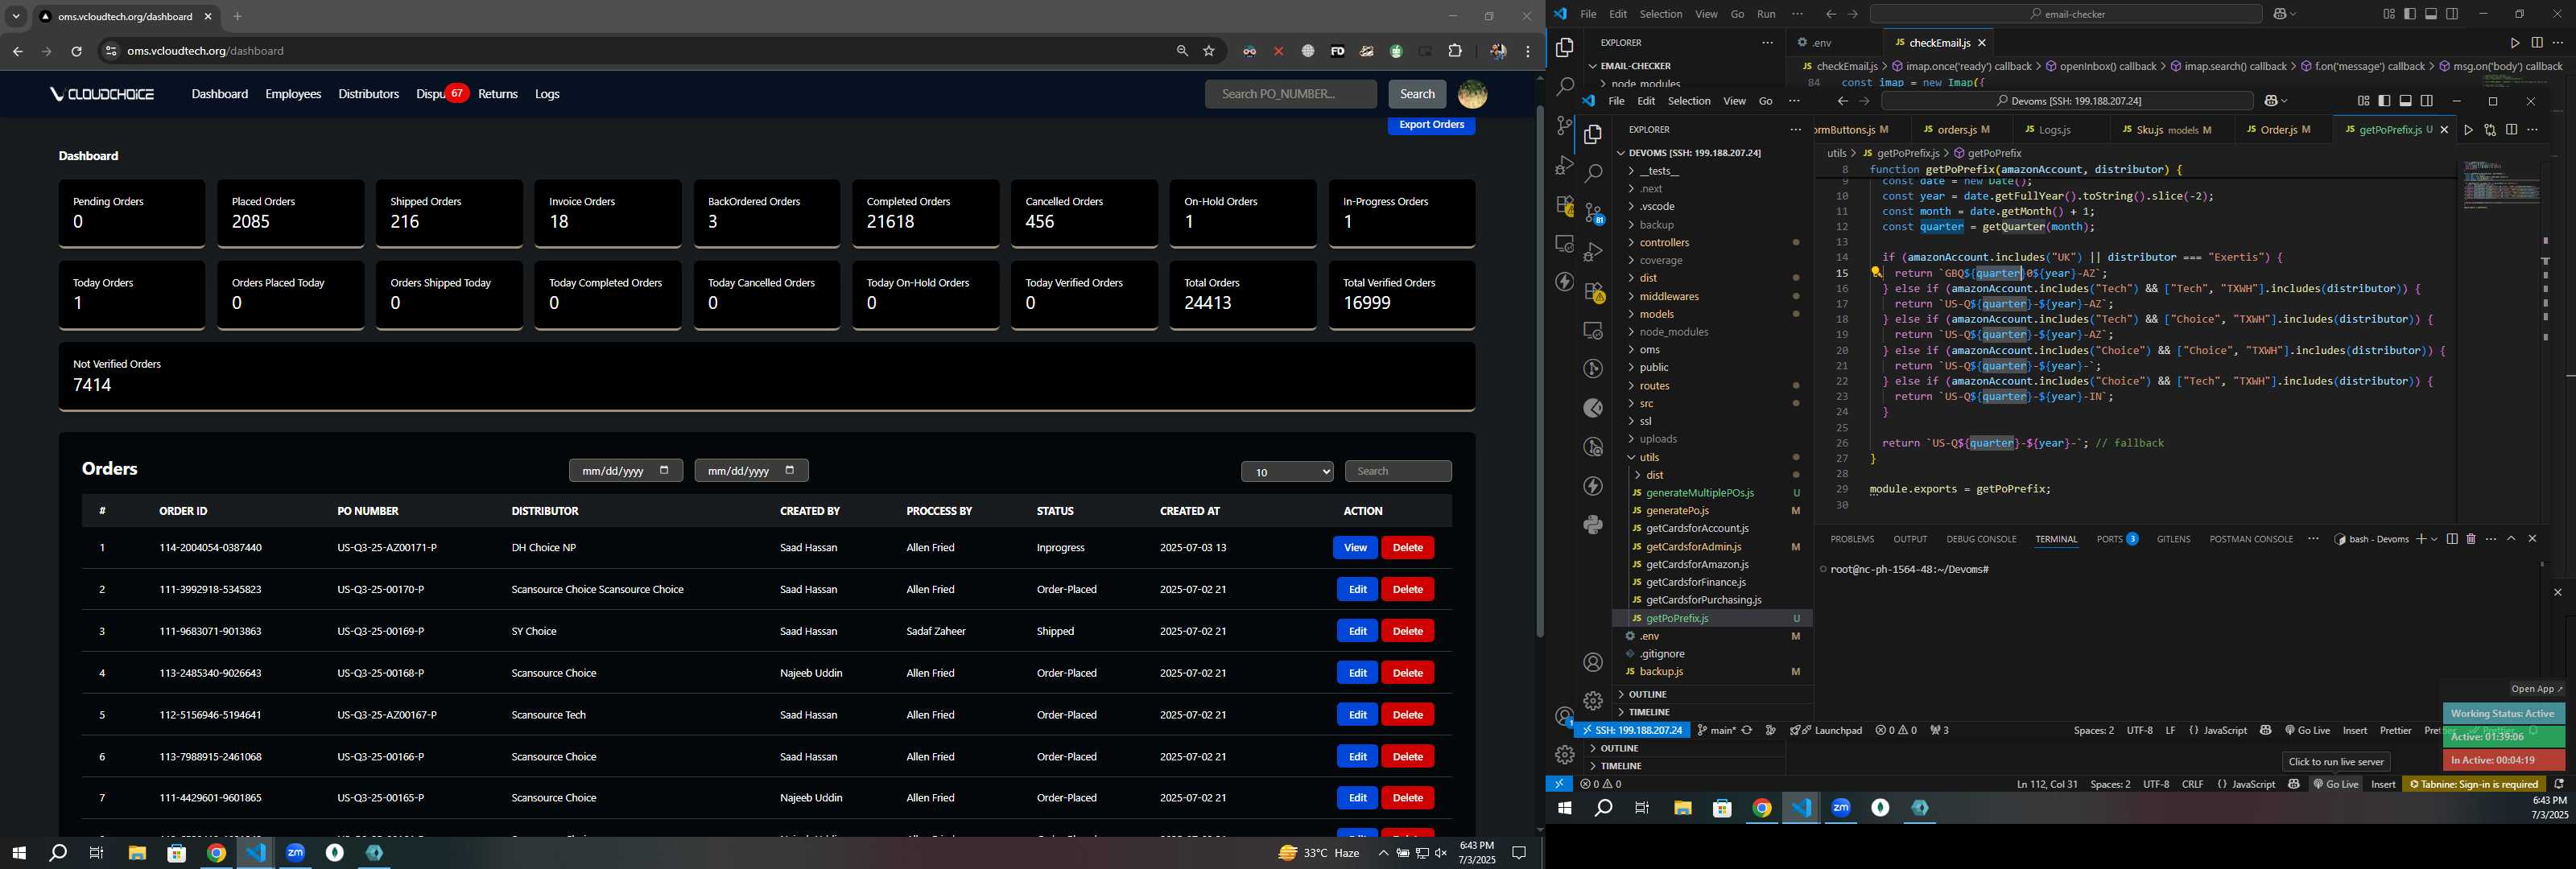Open Manage gear in Devoms activity bar
2576x869 pixels.
point(1594,700)
